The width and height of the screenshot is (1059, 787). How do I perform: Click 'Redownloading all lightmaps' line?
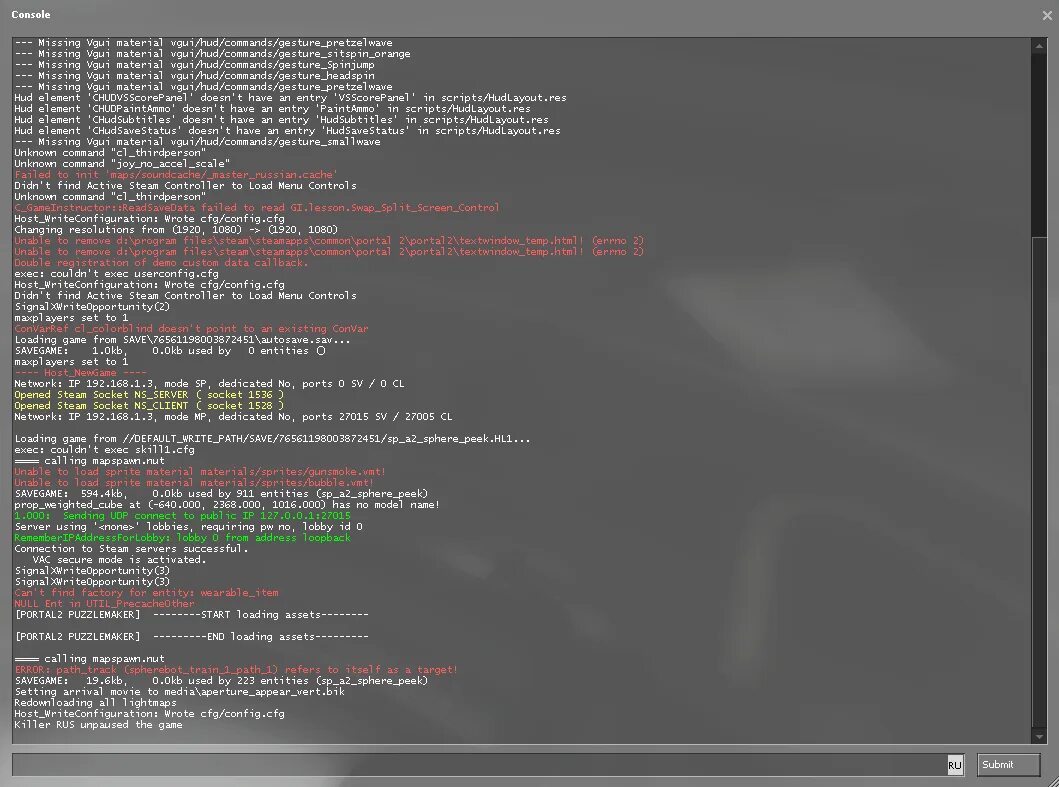click(95, 703)
